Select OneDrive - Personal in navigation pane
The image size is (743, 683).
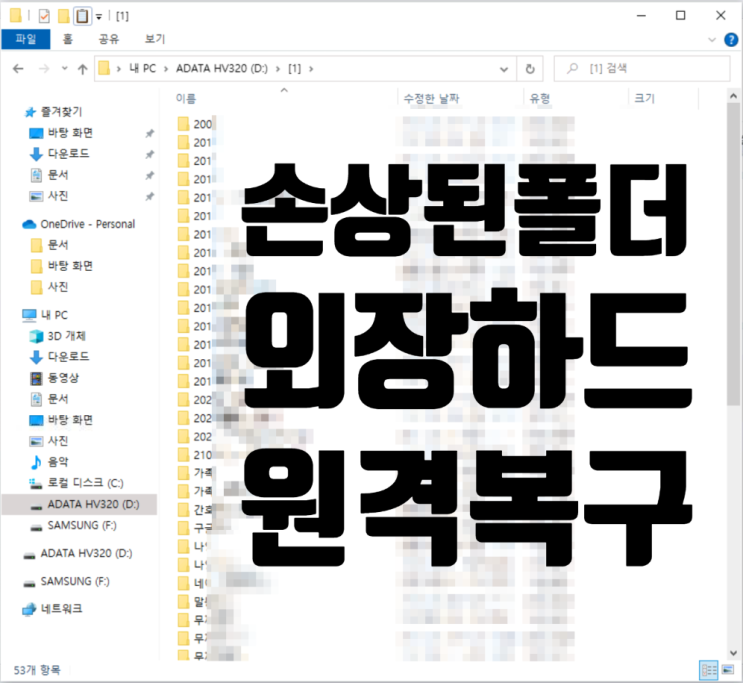click(x=87, y=224)
